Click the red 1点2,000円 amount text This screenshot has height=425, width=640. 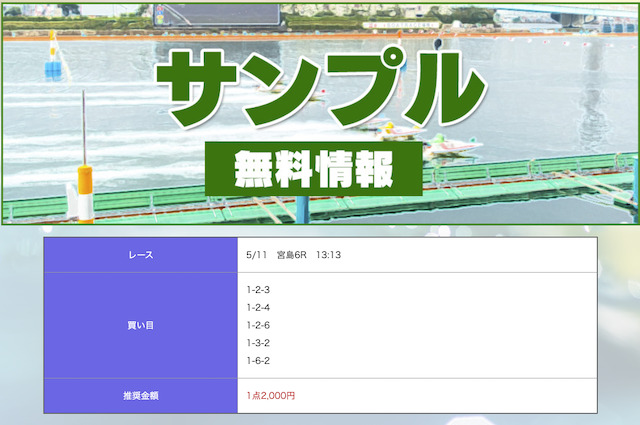click(271, 396)
